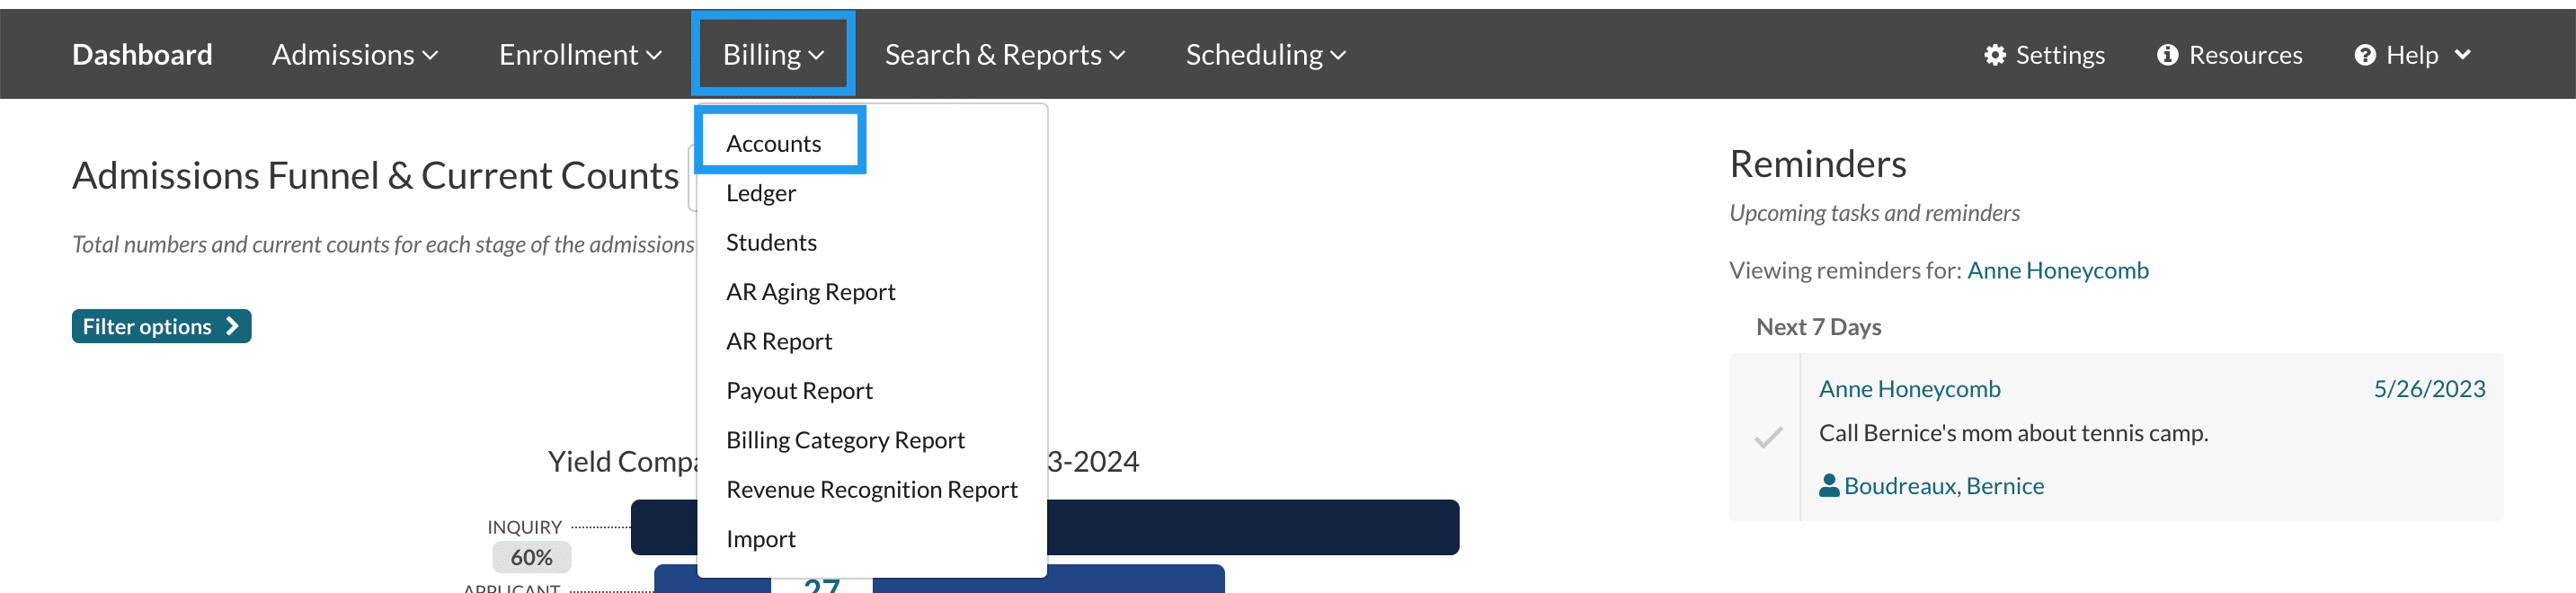
Task: Choose Ledger in the Billing menu
Action: [760, 193]
